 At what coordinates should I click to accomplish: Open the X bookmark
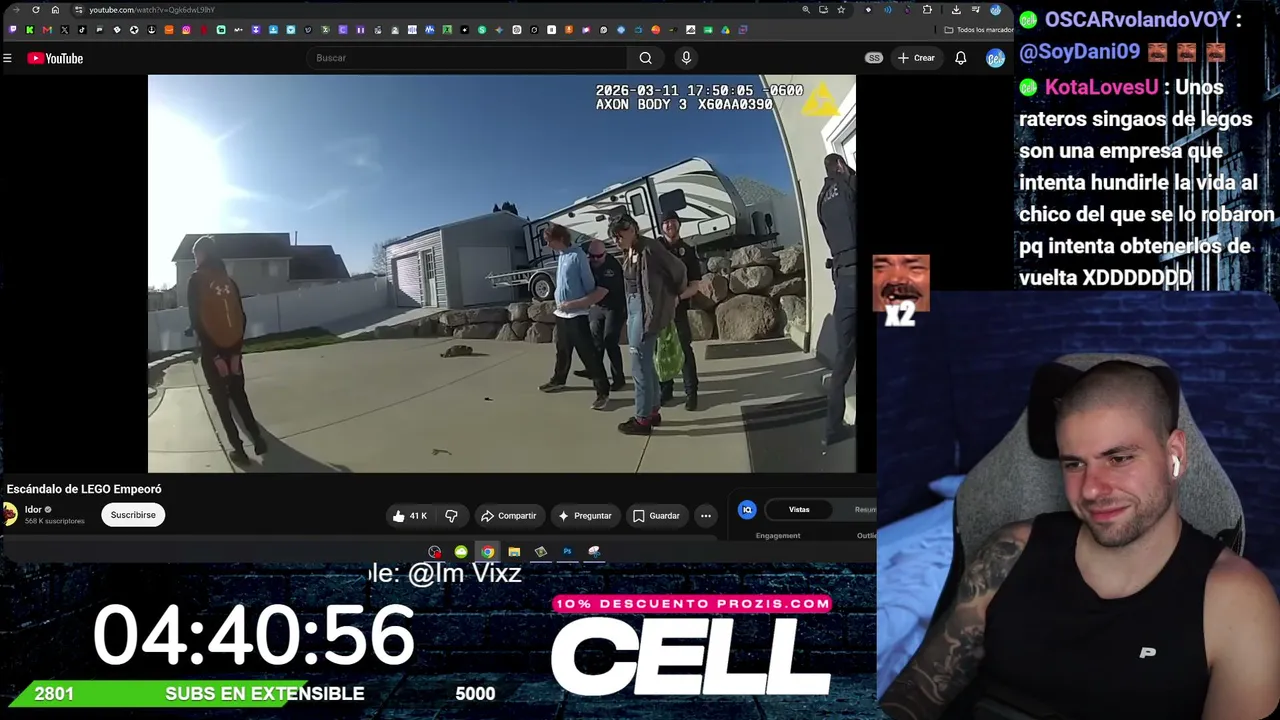click(x=65, y=30)
